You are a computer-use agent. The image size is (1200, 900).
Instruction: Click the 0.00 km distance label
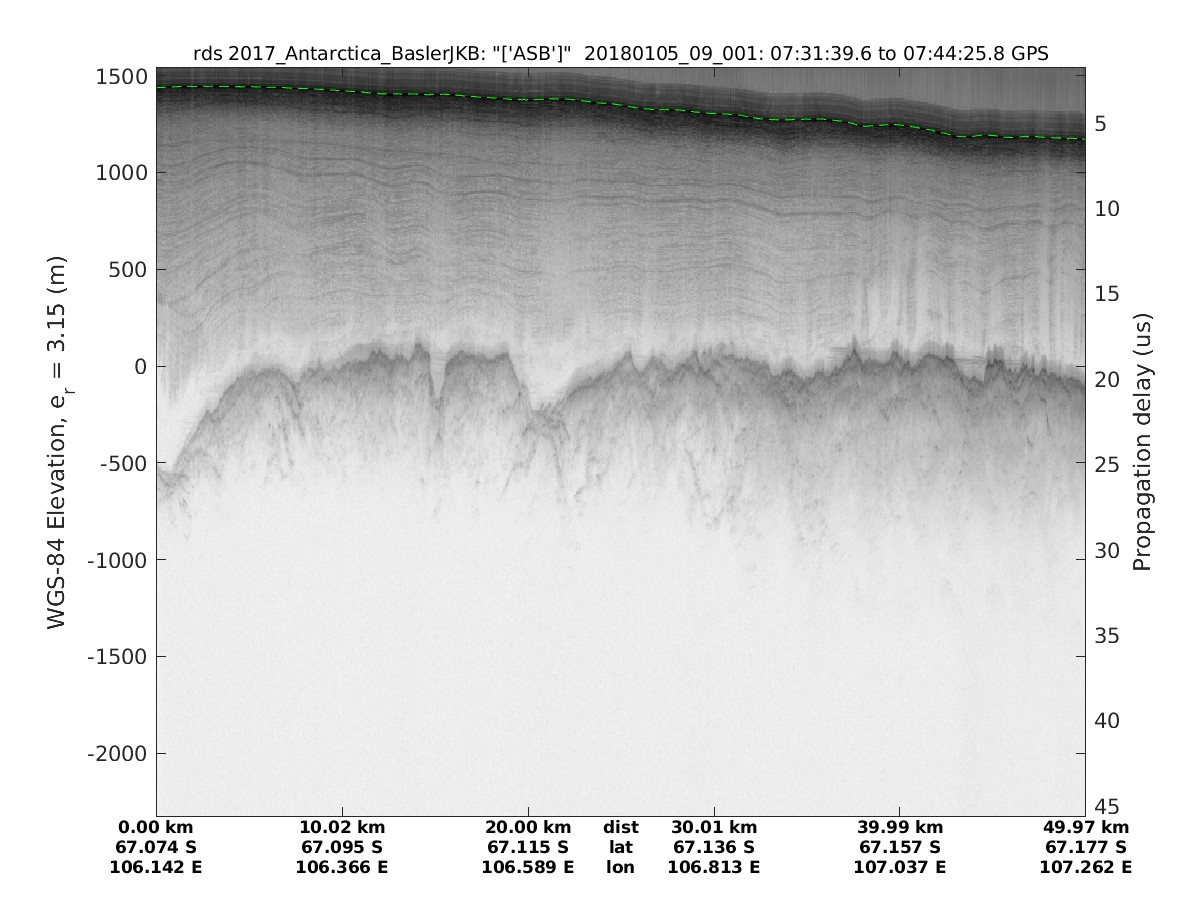[x=156, y=827]
